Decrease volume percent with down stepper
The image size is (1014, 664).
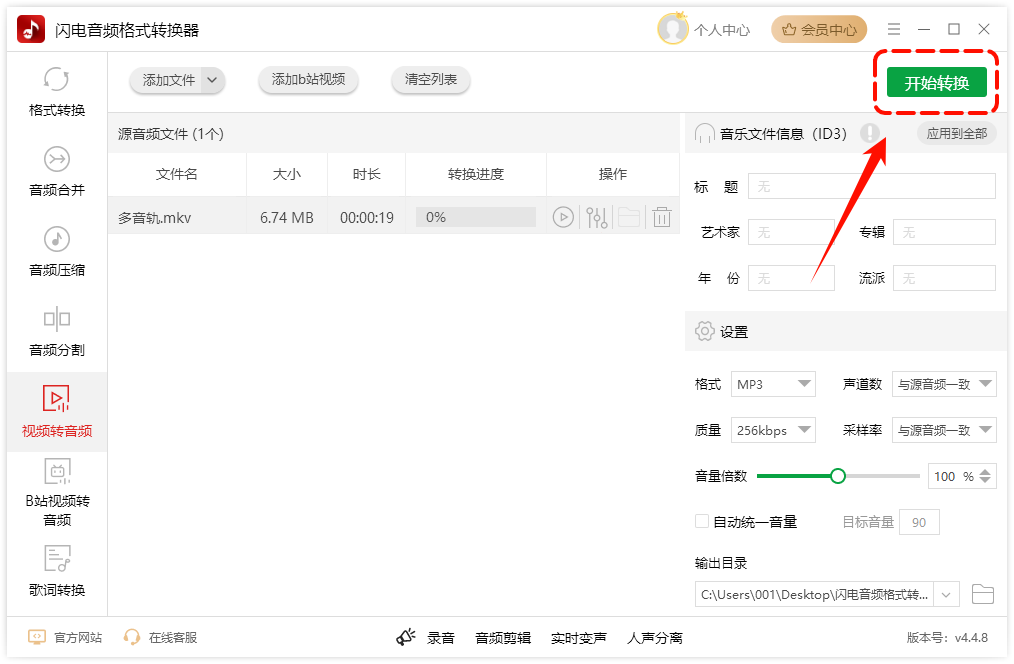click(x=985, y=480)
